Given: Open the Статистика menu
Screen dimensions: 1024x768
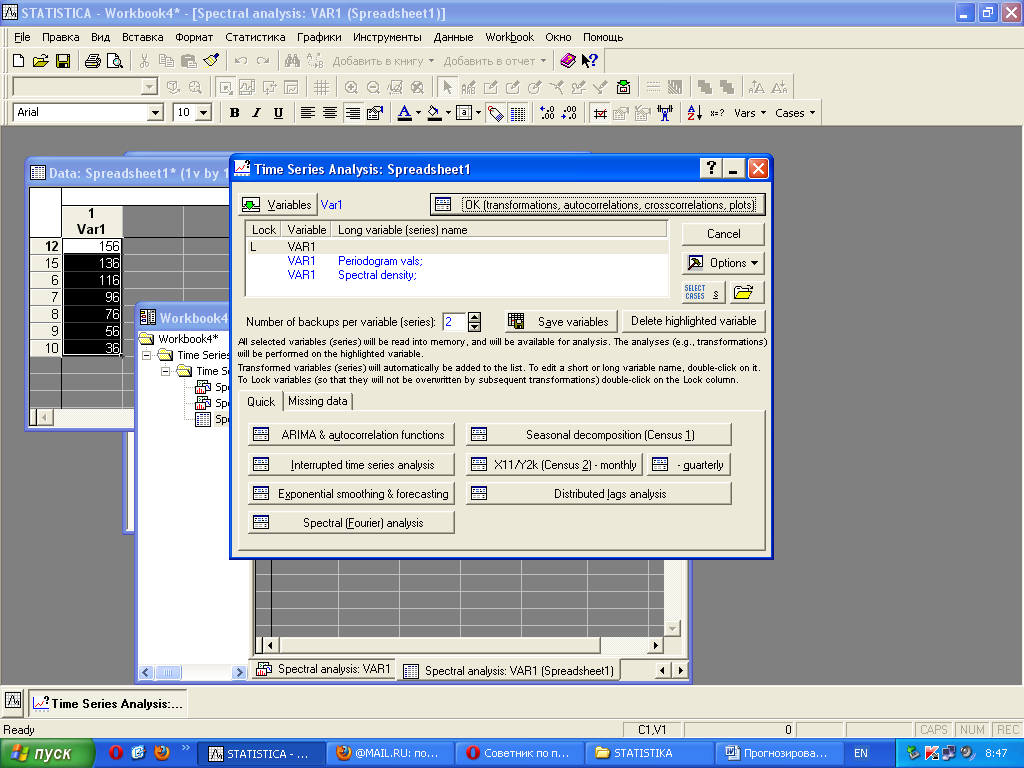Looking at the screenshot, I should pyautogui.click(x=255, y=37).
